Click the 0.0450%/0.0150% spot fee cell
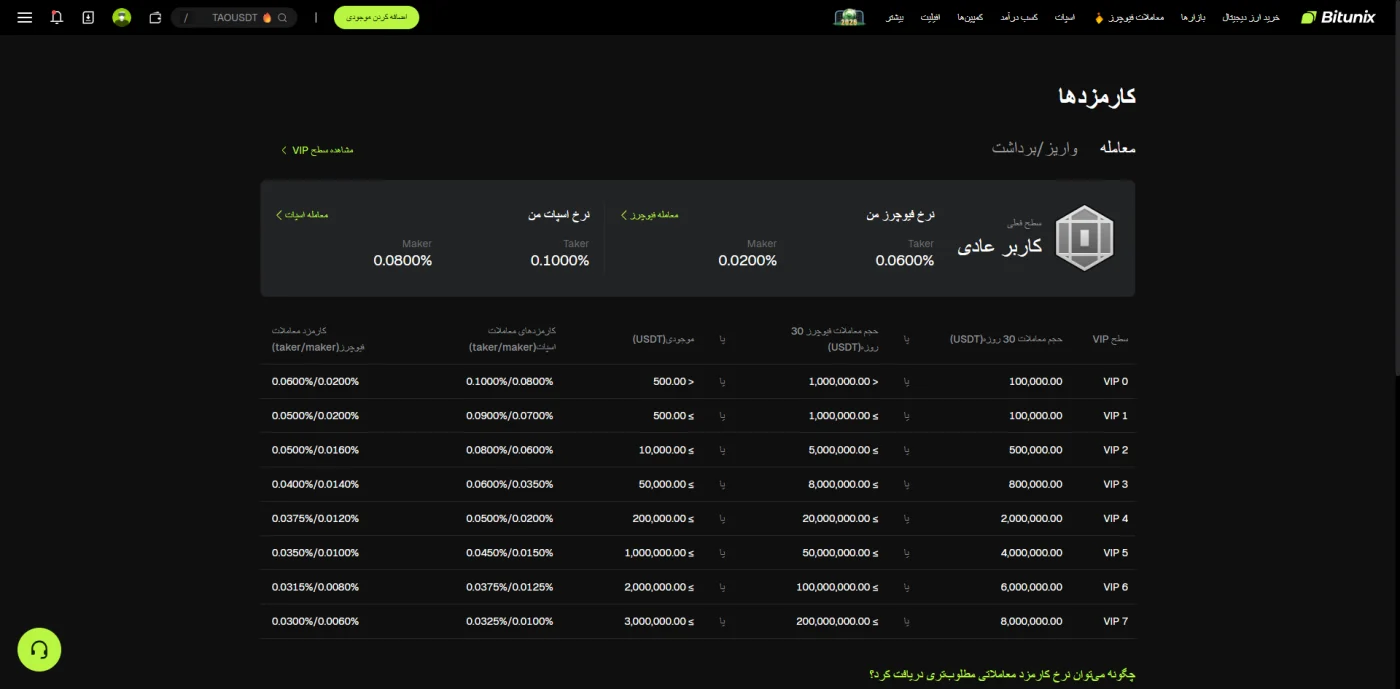 coord(509,553)
